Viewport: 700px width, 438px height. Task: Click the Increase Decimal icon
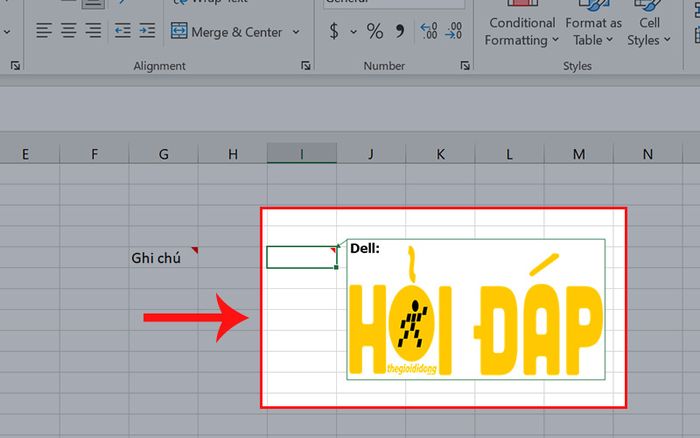(x=429, y=31)
